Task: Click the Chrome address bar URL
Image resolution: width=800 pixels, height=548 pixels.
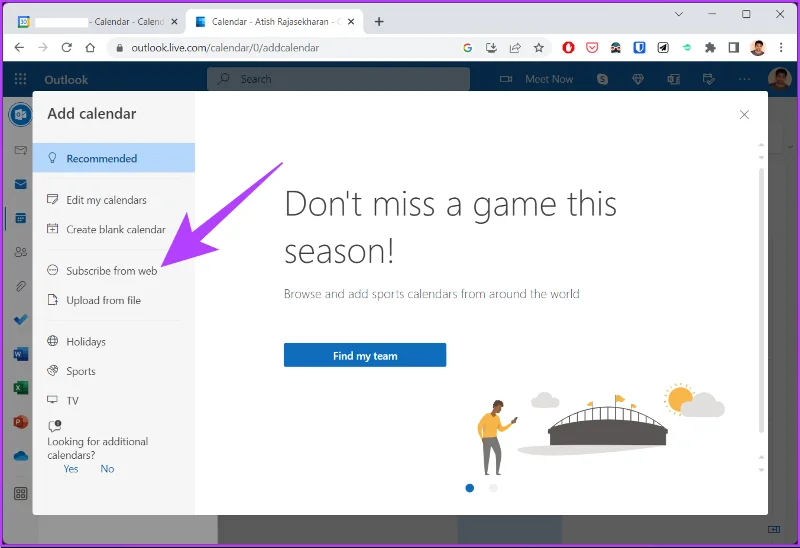Action: pyautogui.click(x=225, y=47)
